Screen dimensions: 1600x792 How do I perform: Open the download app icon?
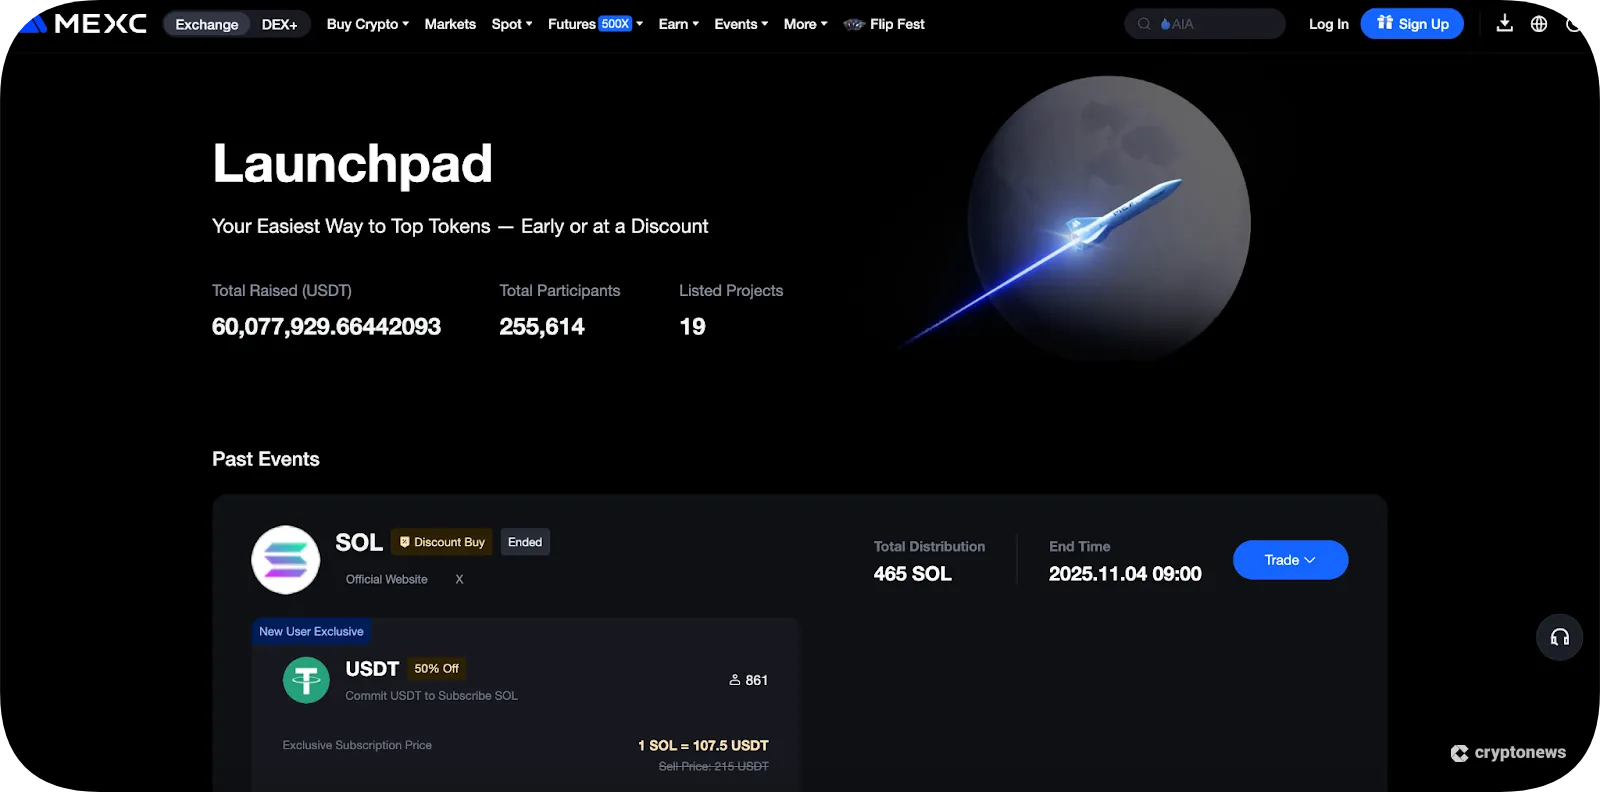1504,23
